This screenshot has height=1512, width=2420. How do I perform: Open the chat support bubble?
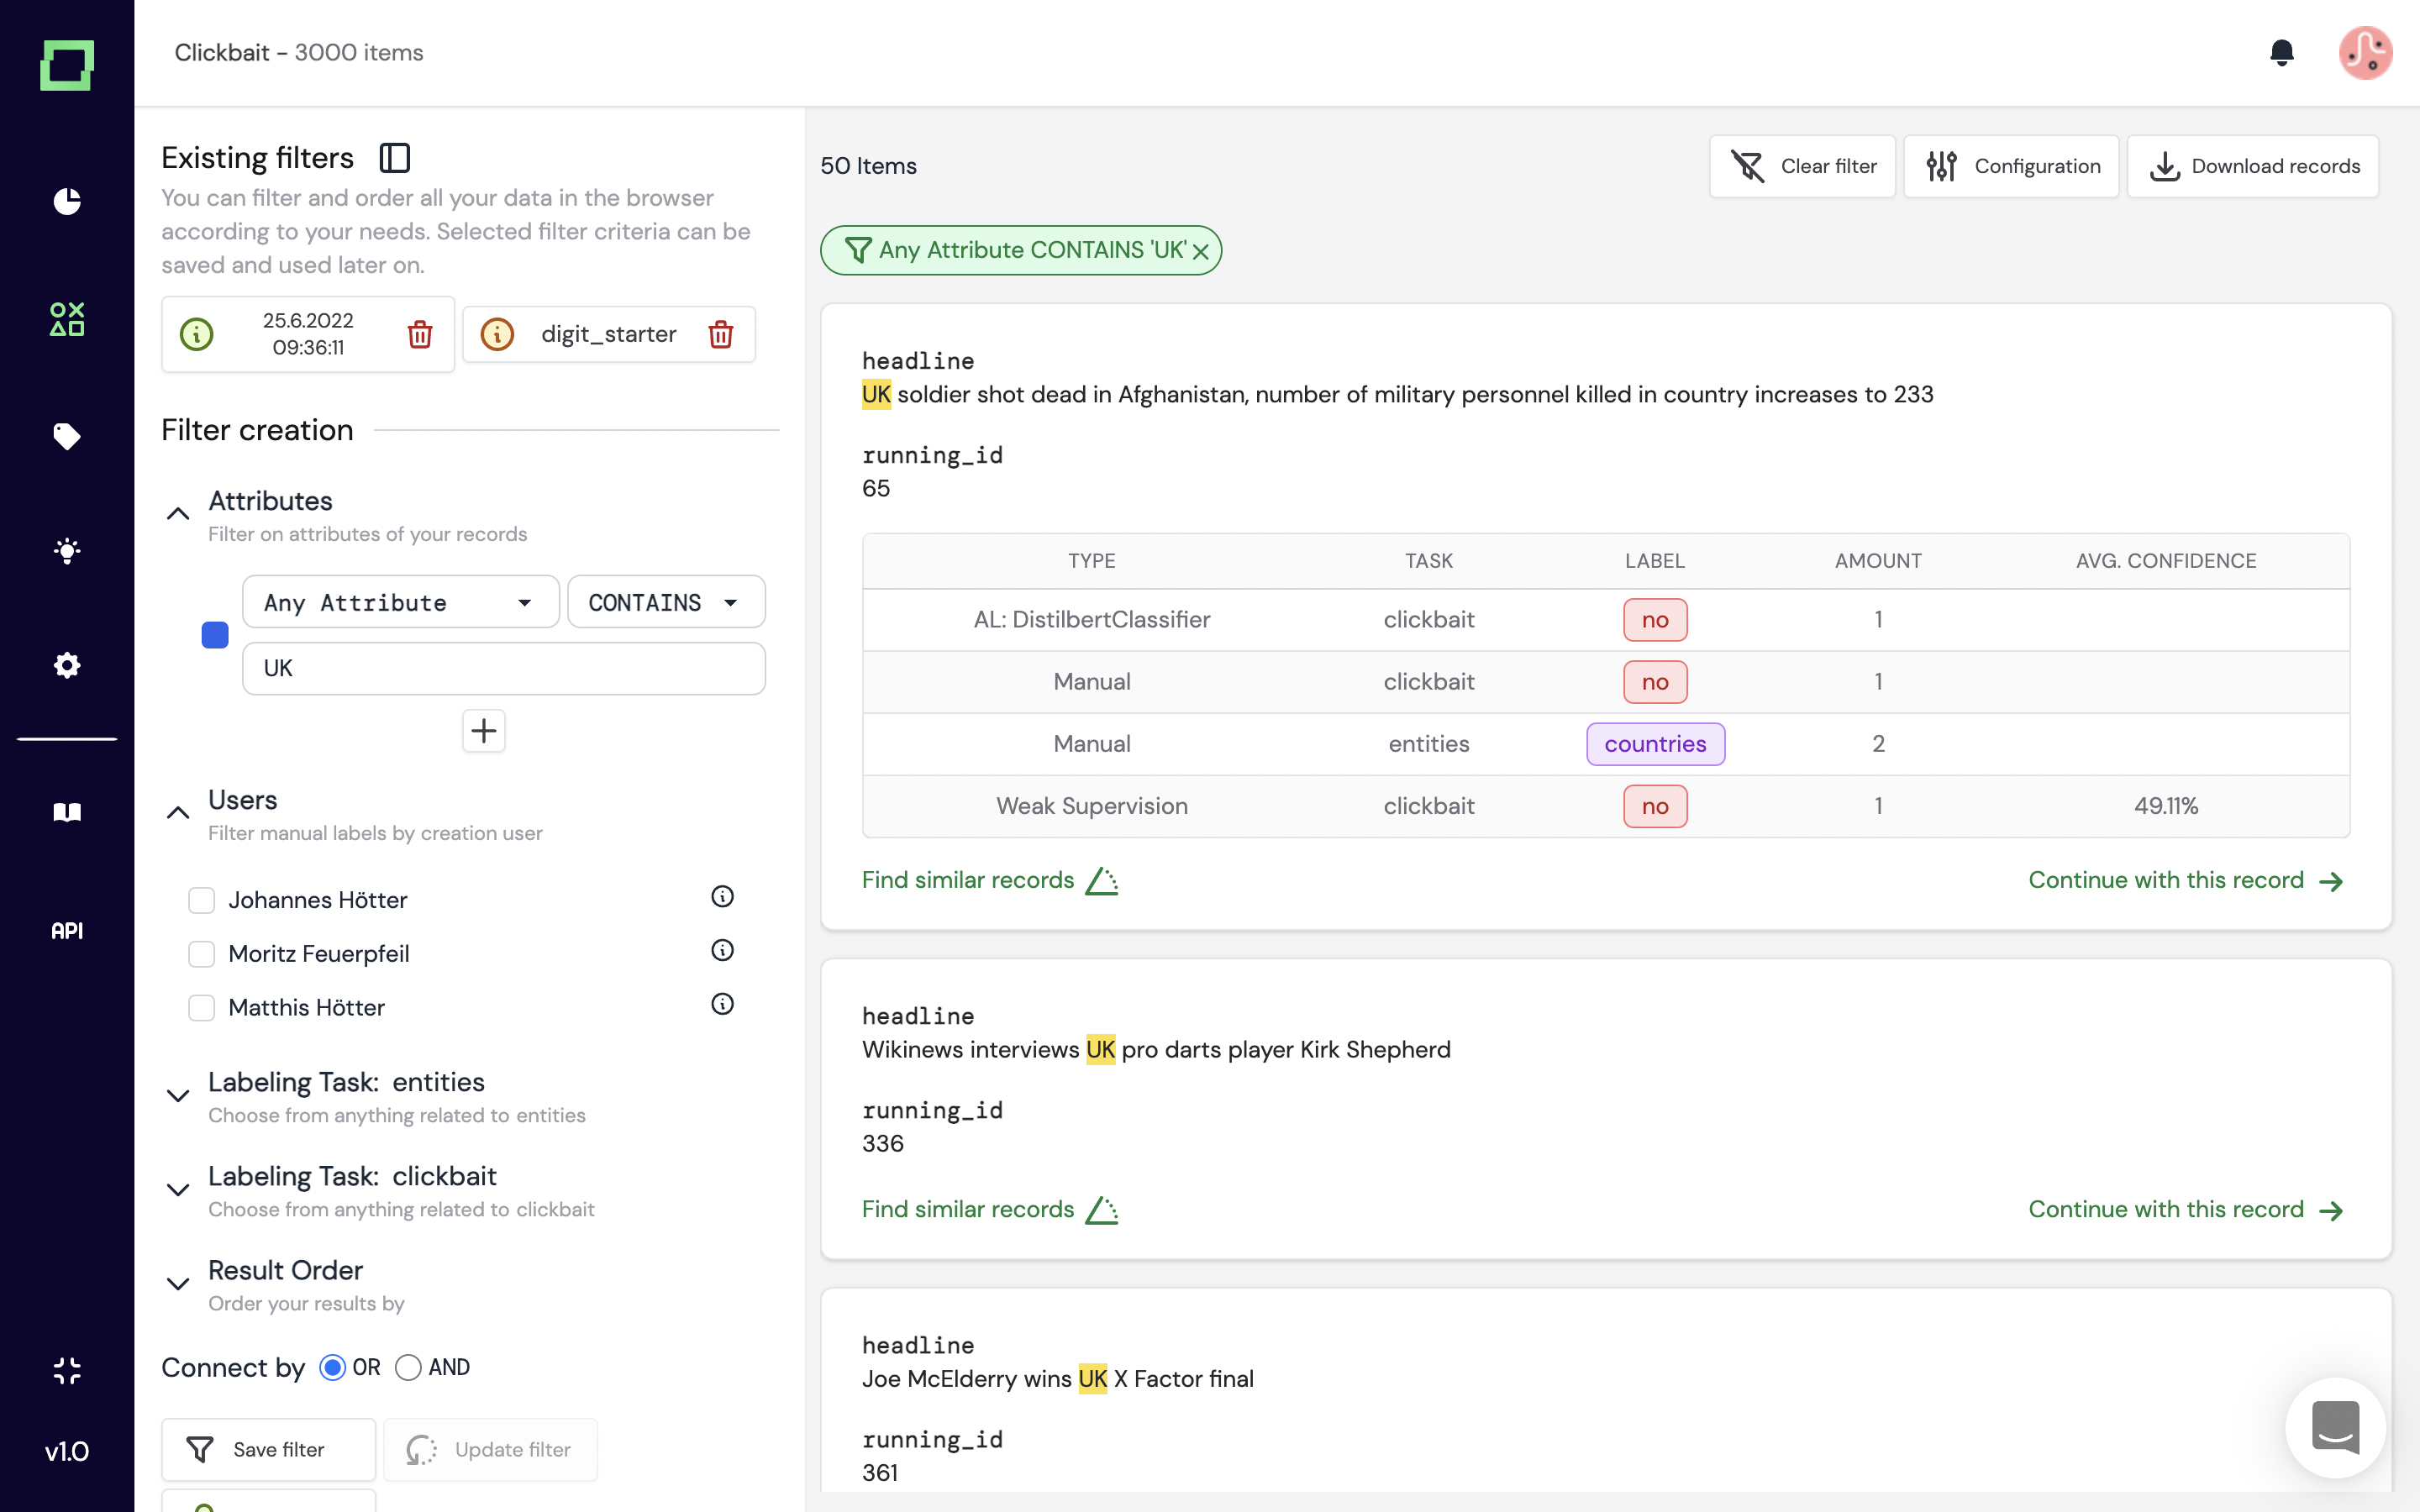[x=2335, y=1427]
